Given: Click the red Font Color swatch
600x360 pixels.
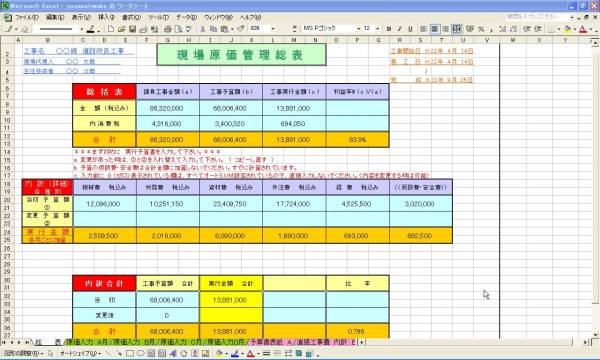Looking at the screenshot, I should [x=583, y=29].
